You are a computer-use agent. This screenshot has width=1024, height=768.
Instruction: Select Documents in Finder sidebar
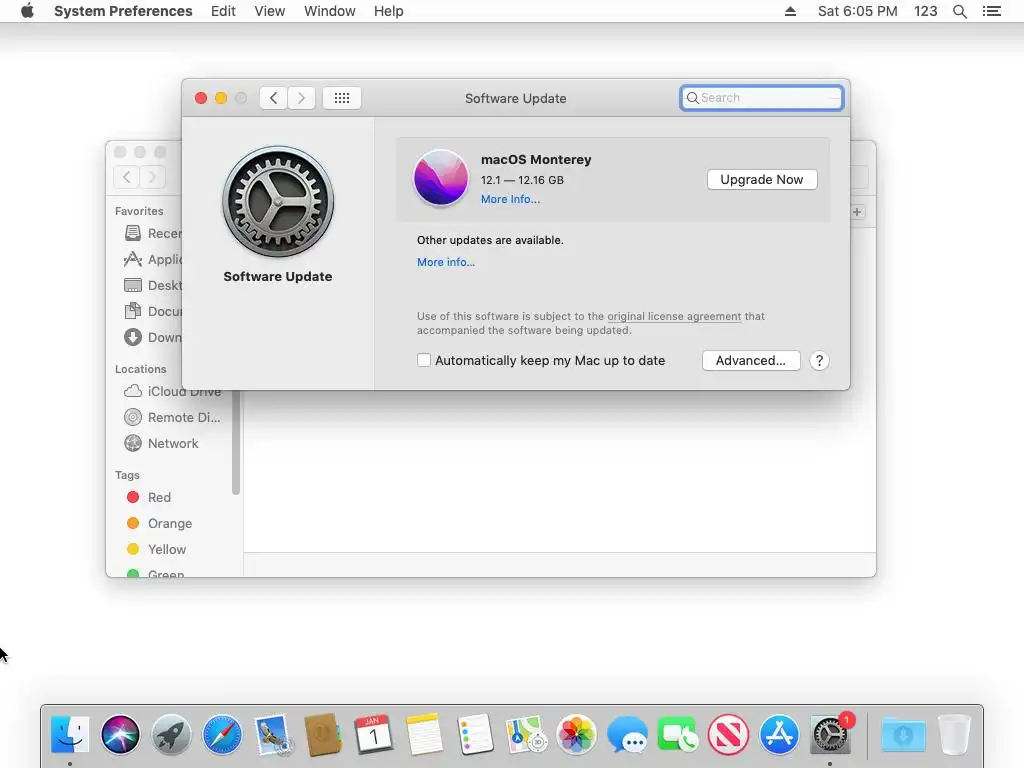coord(153,312)
